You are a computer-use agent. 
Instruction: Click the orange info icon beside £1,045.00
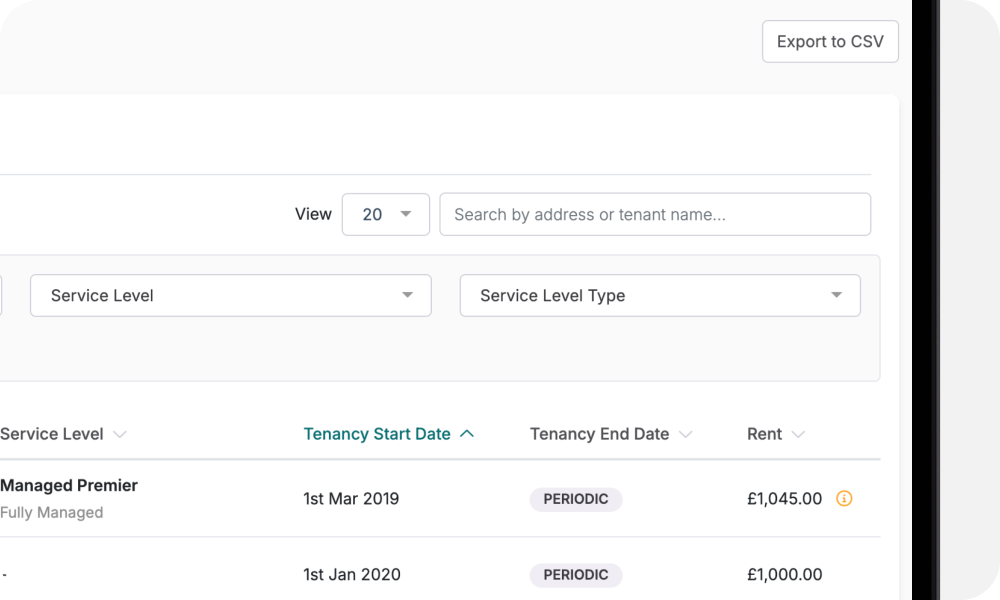click(x=845, y=499)
